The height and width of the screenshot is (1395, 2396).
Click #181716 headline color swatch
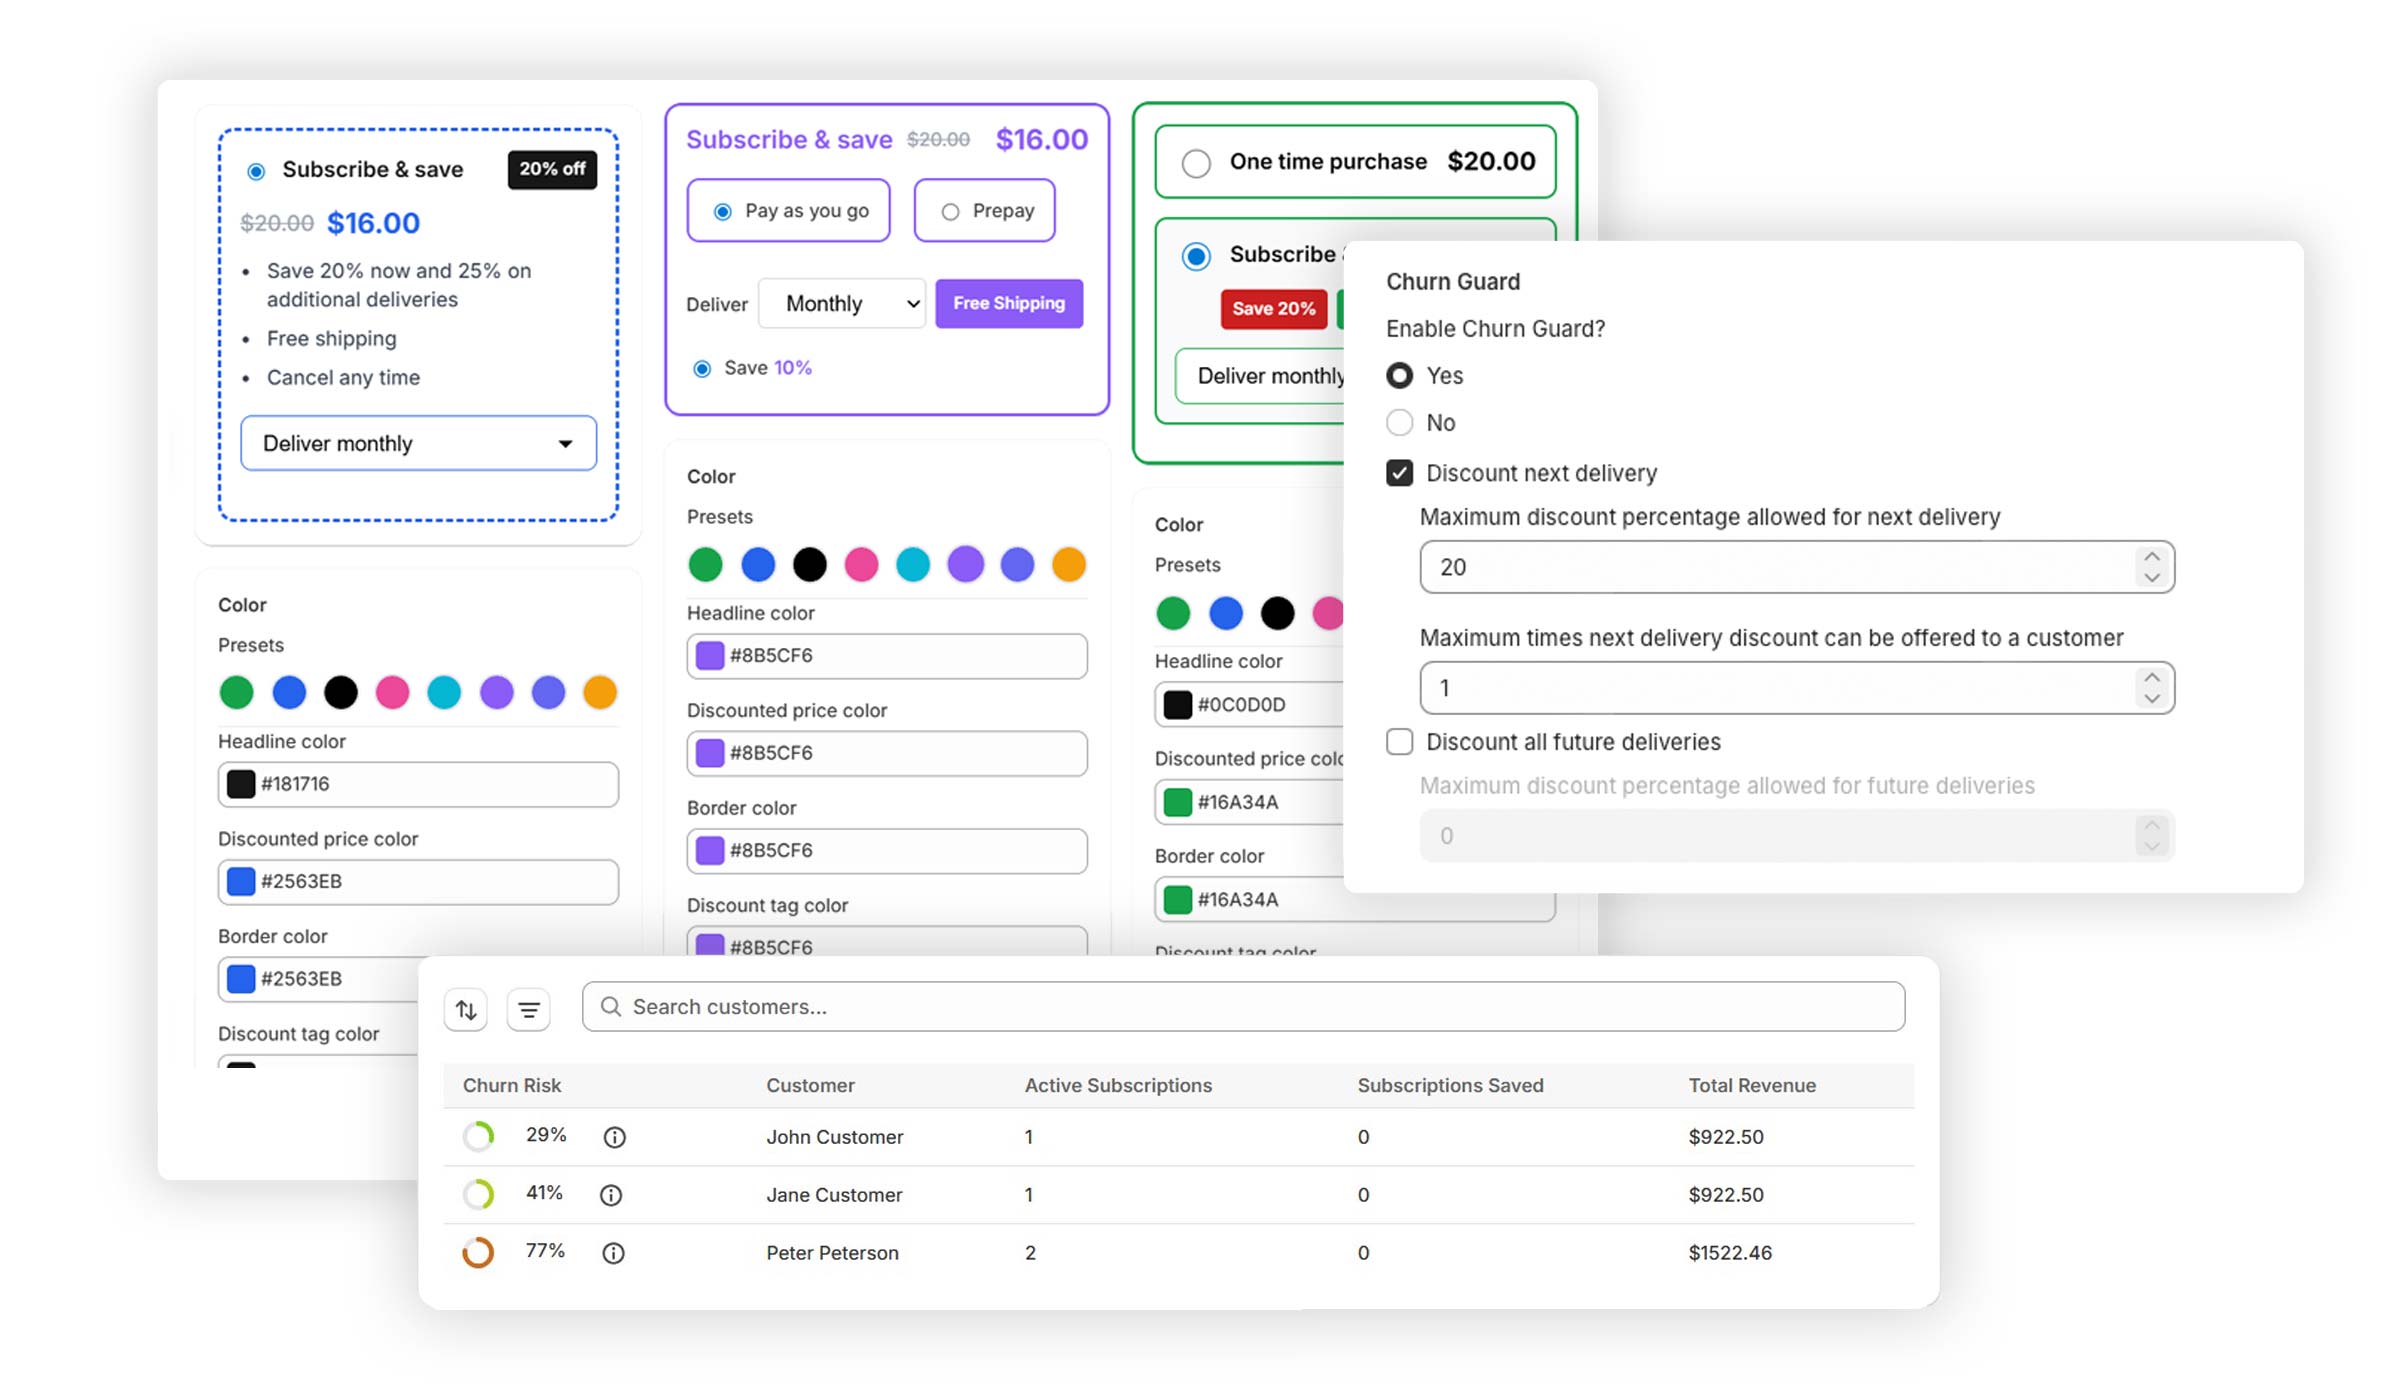point(241,784)
